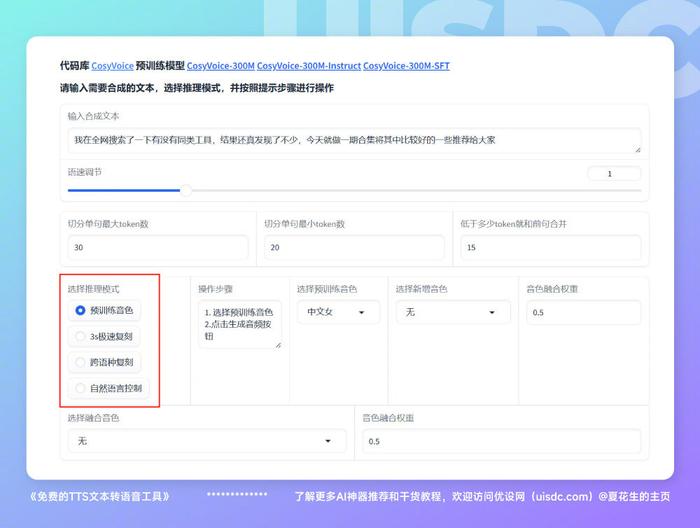Select the 预训练音色 radio option
This screenshot has width=700, height=528.
pos(104,310)
